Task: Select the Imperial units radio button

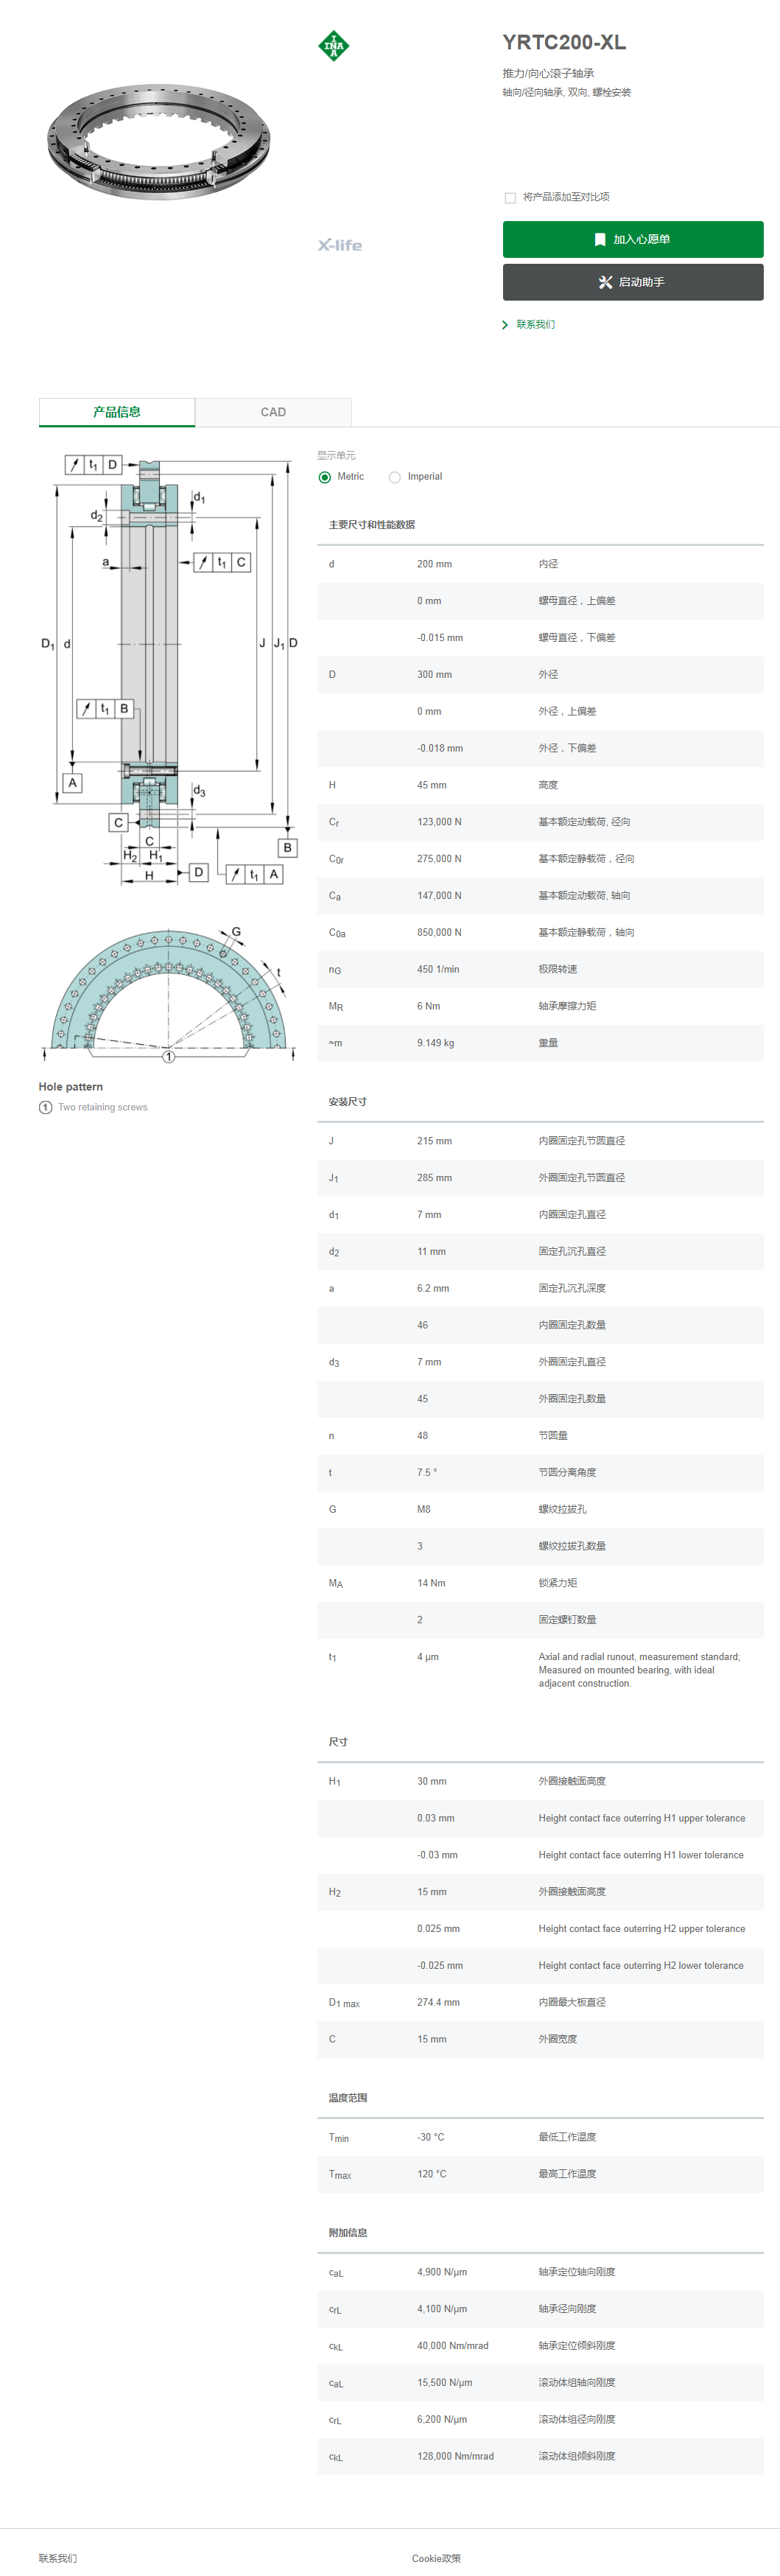Action: point(395,477)
